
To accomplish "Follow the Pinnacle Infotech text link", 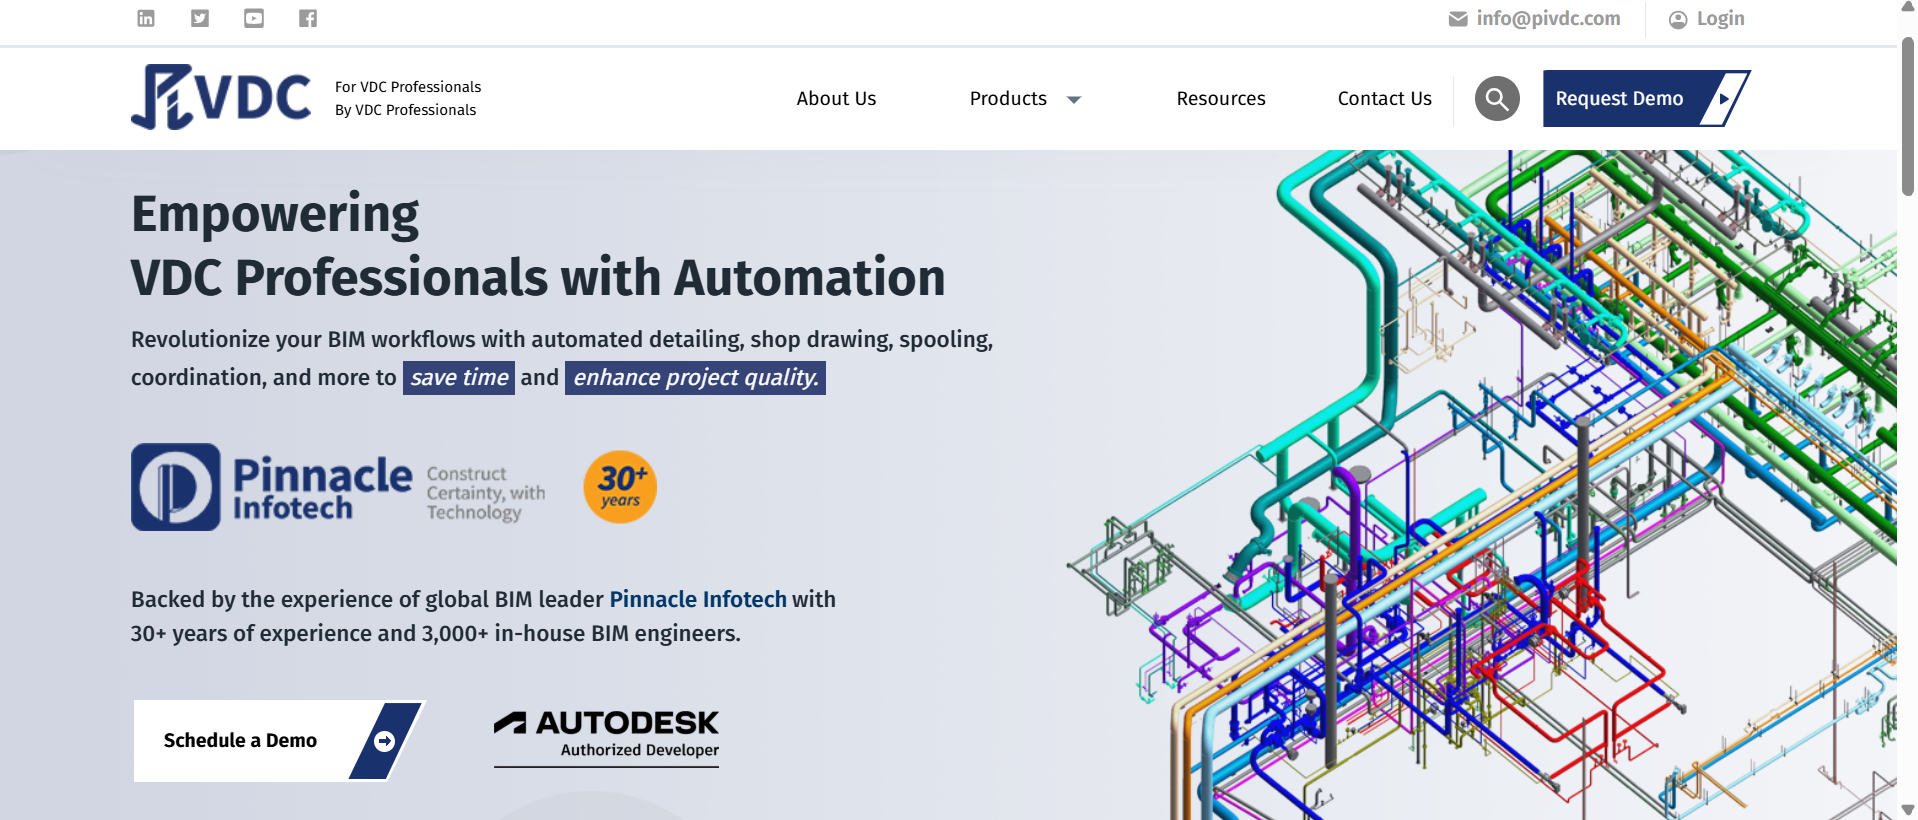I will (x=698, y=599).
